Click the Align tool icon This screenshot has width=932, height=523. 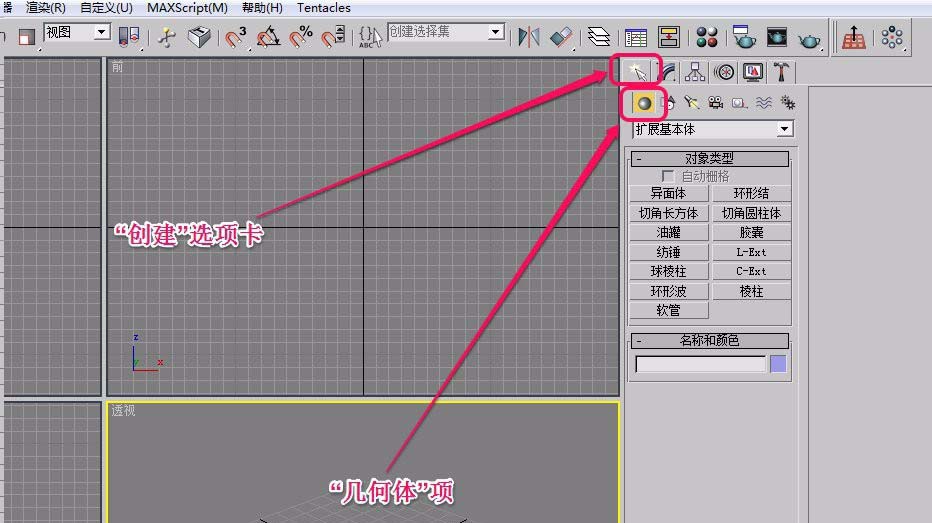(561, 37)
